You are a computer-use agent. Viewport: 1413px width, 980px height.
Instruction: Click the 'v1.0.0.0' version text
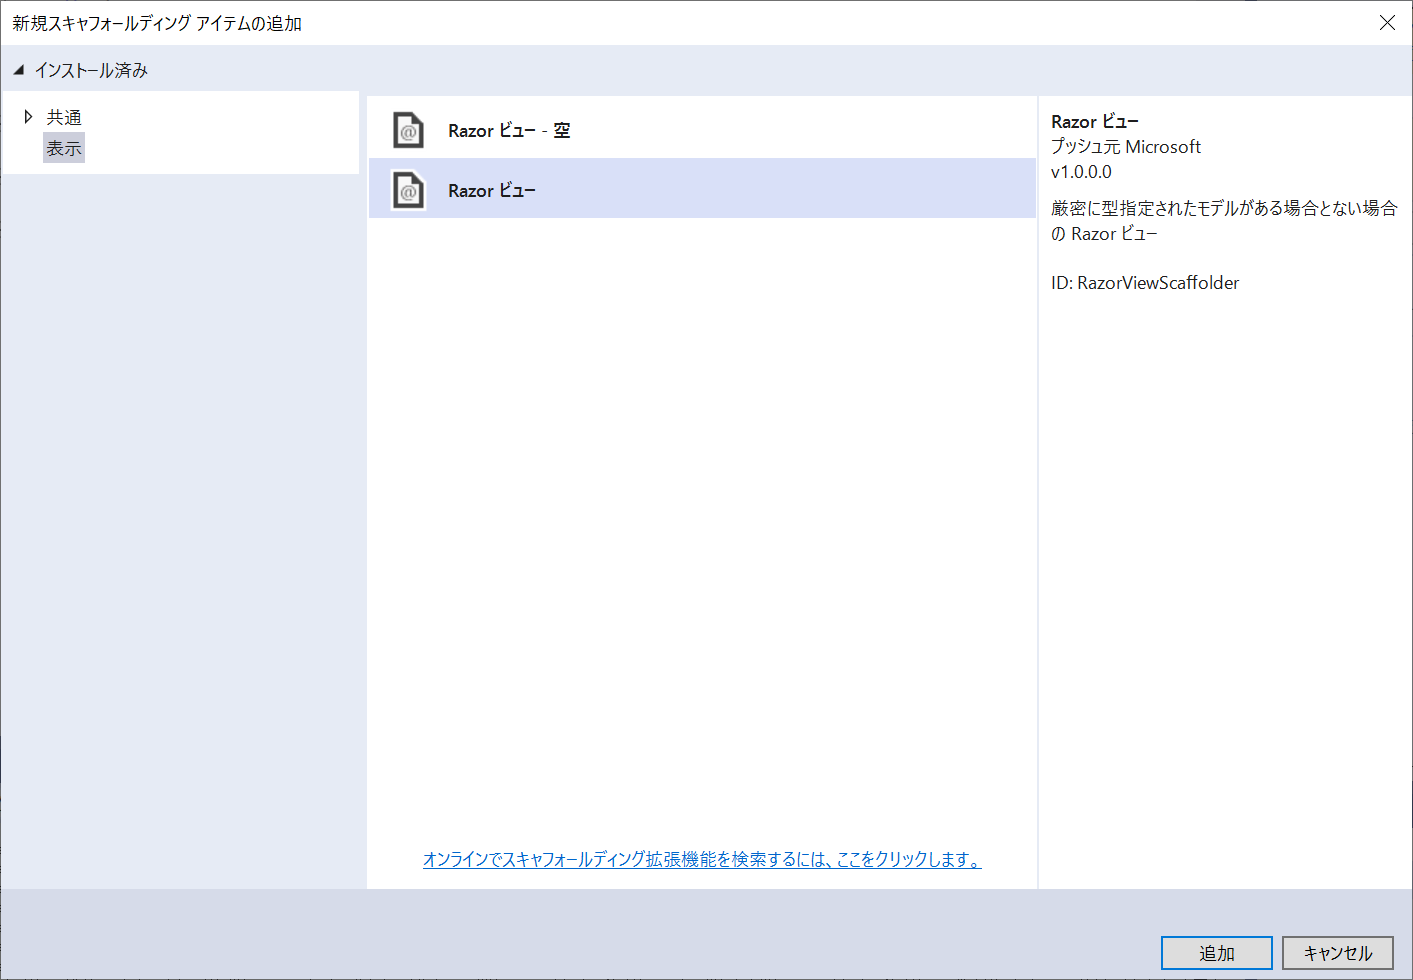(1081, 172)
